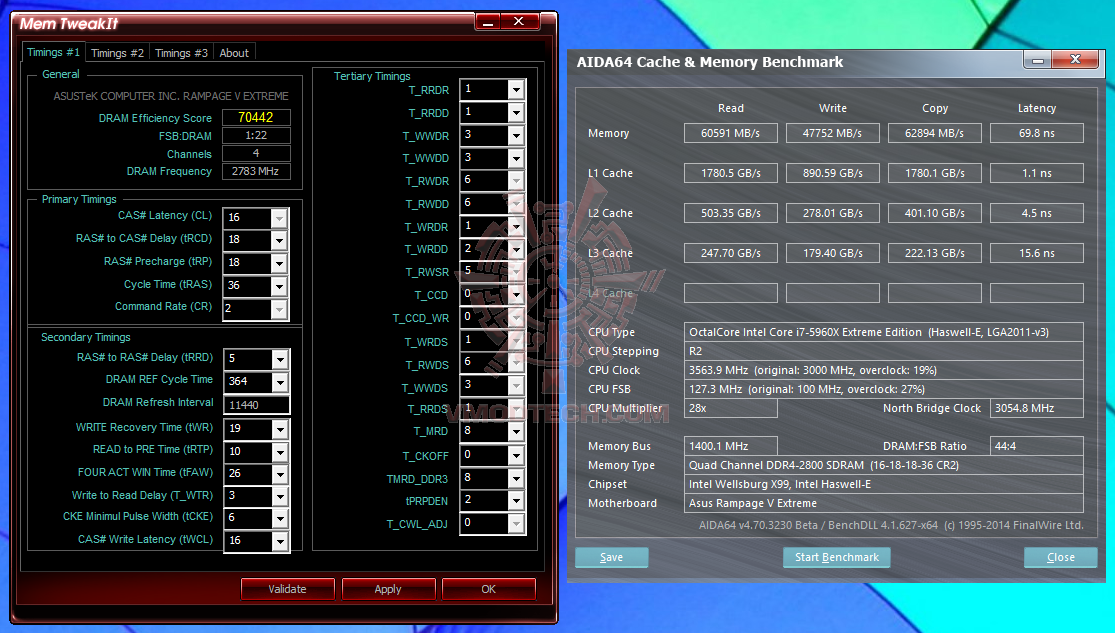Click the Memory Latency value 69.8 ns
The width and height of the screenshot is (1115, 633).
click(1037, 133)
